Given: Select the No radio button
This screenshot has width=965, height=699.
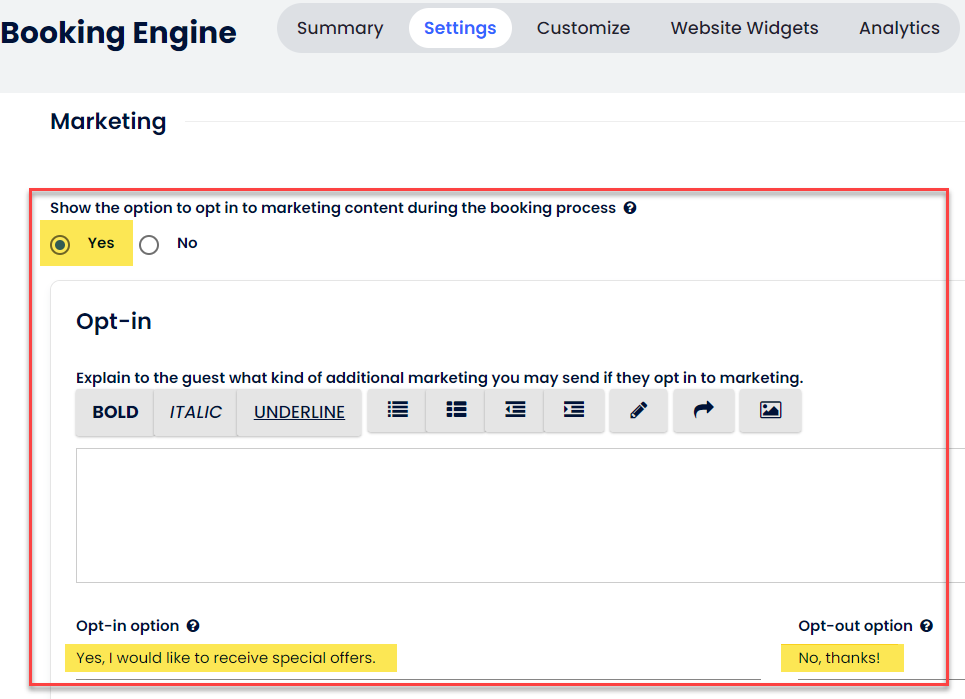Looking at the screenshot, I should (149, 245).
